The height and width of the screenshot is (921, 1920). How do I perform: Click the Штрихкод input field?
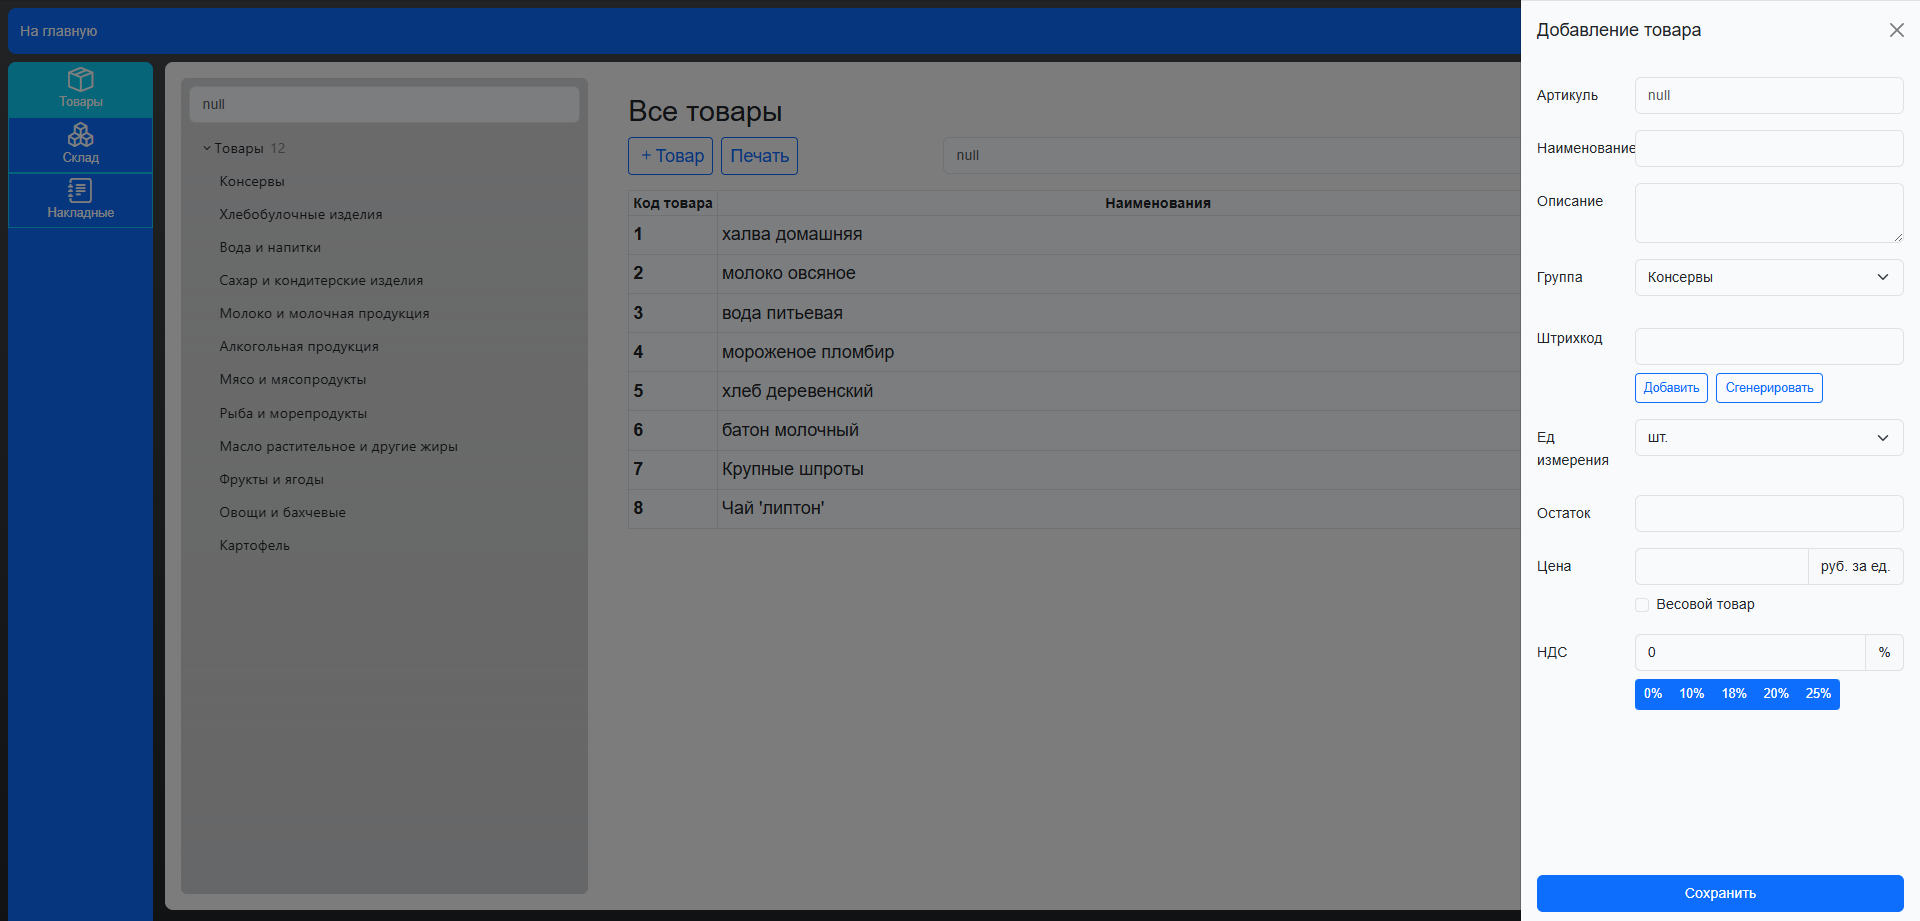(1768, 346)
